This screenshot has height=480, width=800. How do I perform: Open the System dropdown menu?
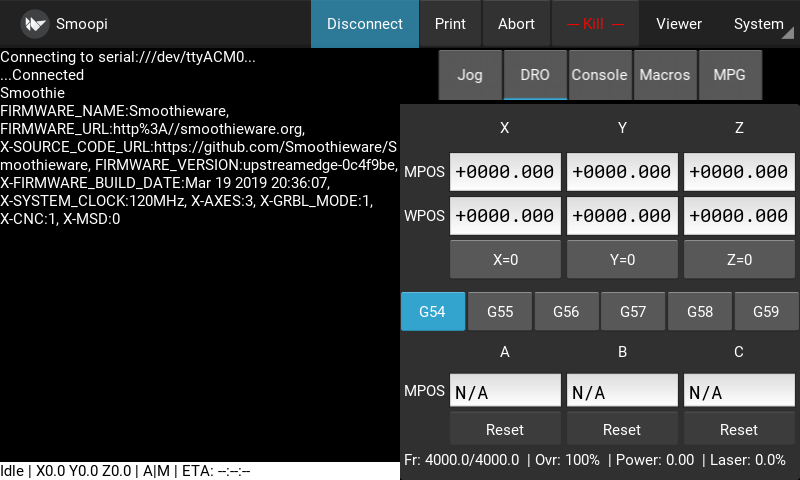pyautogui.click(x=758, y=24)
